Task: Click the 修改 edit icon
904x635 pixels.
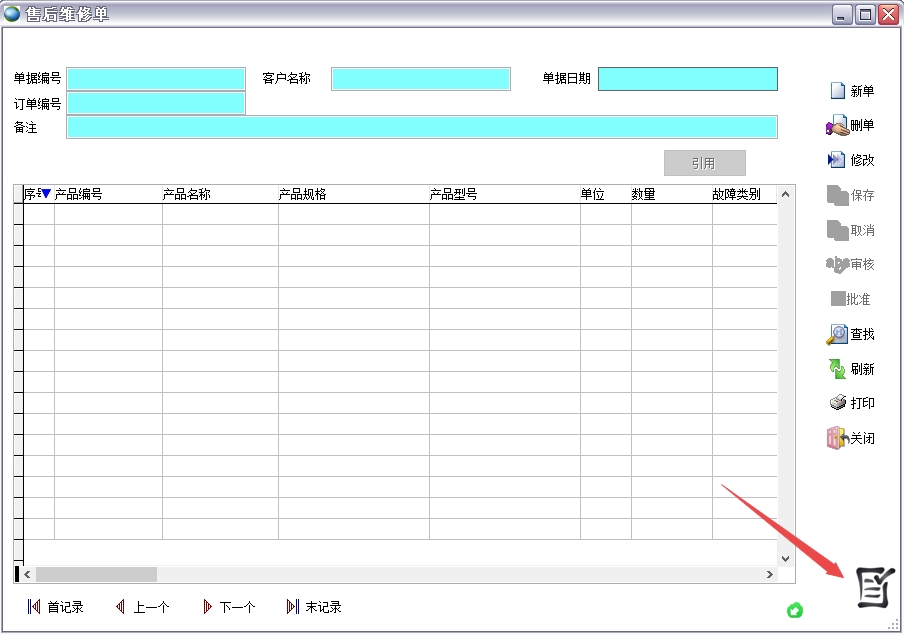Action: click(x=837, y=160)
